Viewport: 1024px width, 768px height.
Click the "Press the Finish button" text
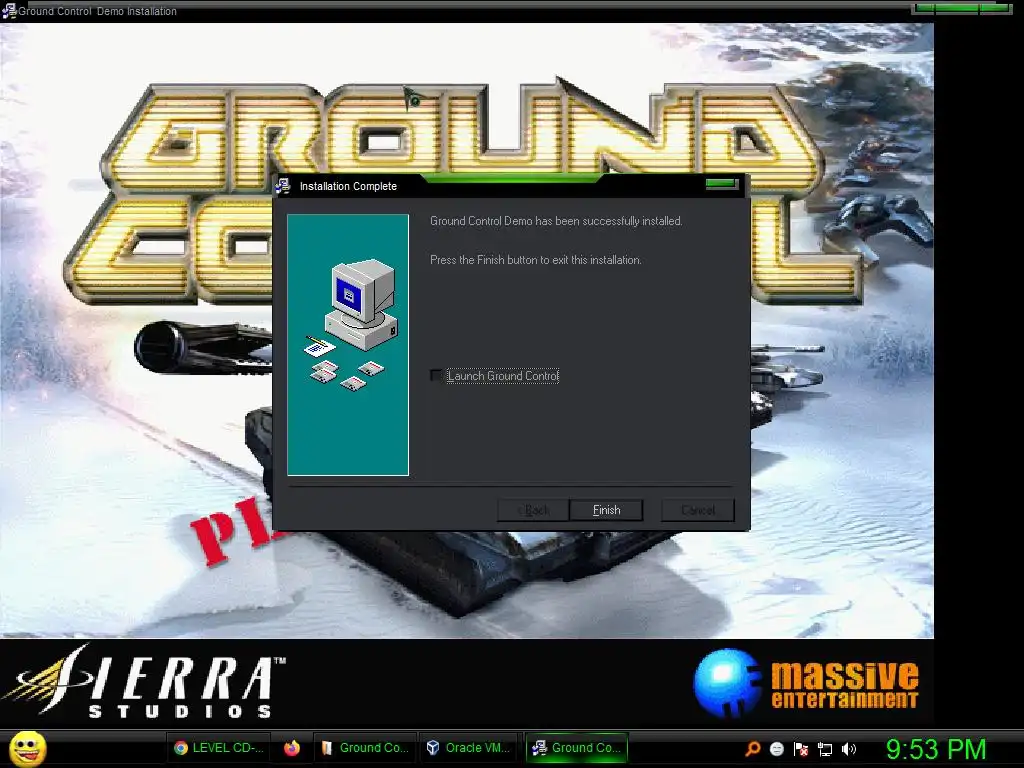click(536, 260)
